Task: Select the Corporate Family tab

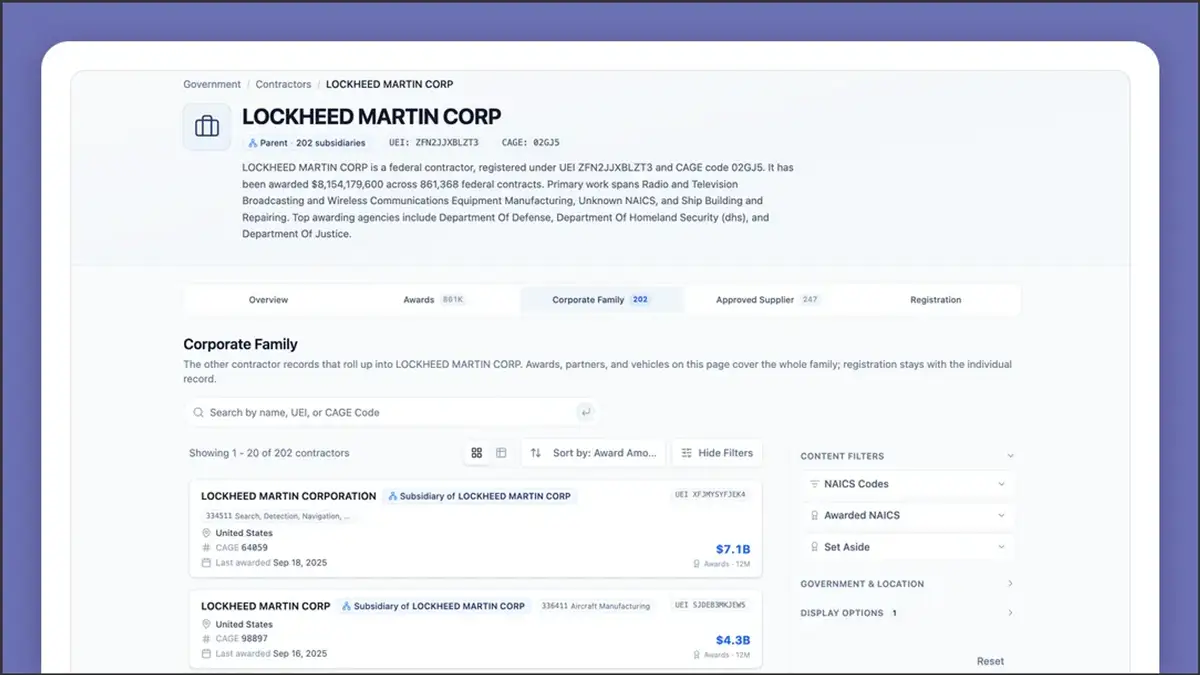Action: point(602,300)
